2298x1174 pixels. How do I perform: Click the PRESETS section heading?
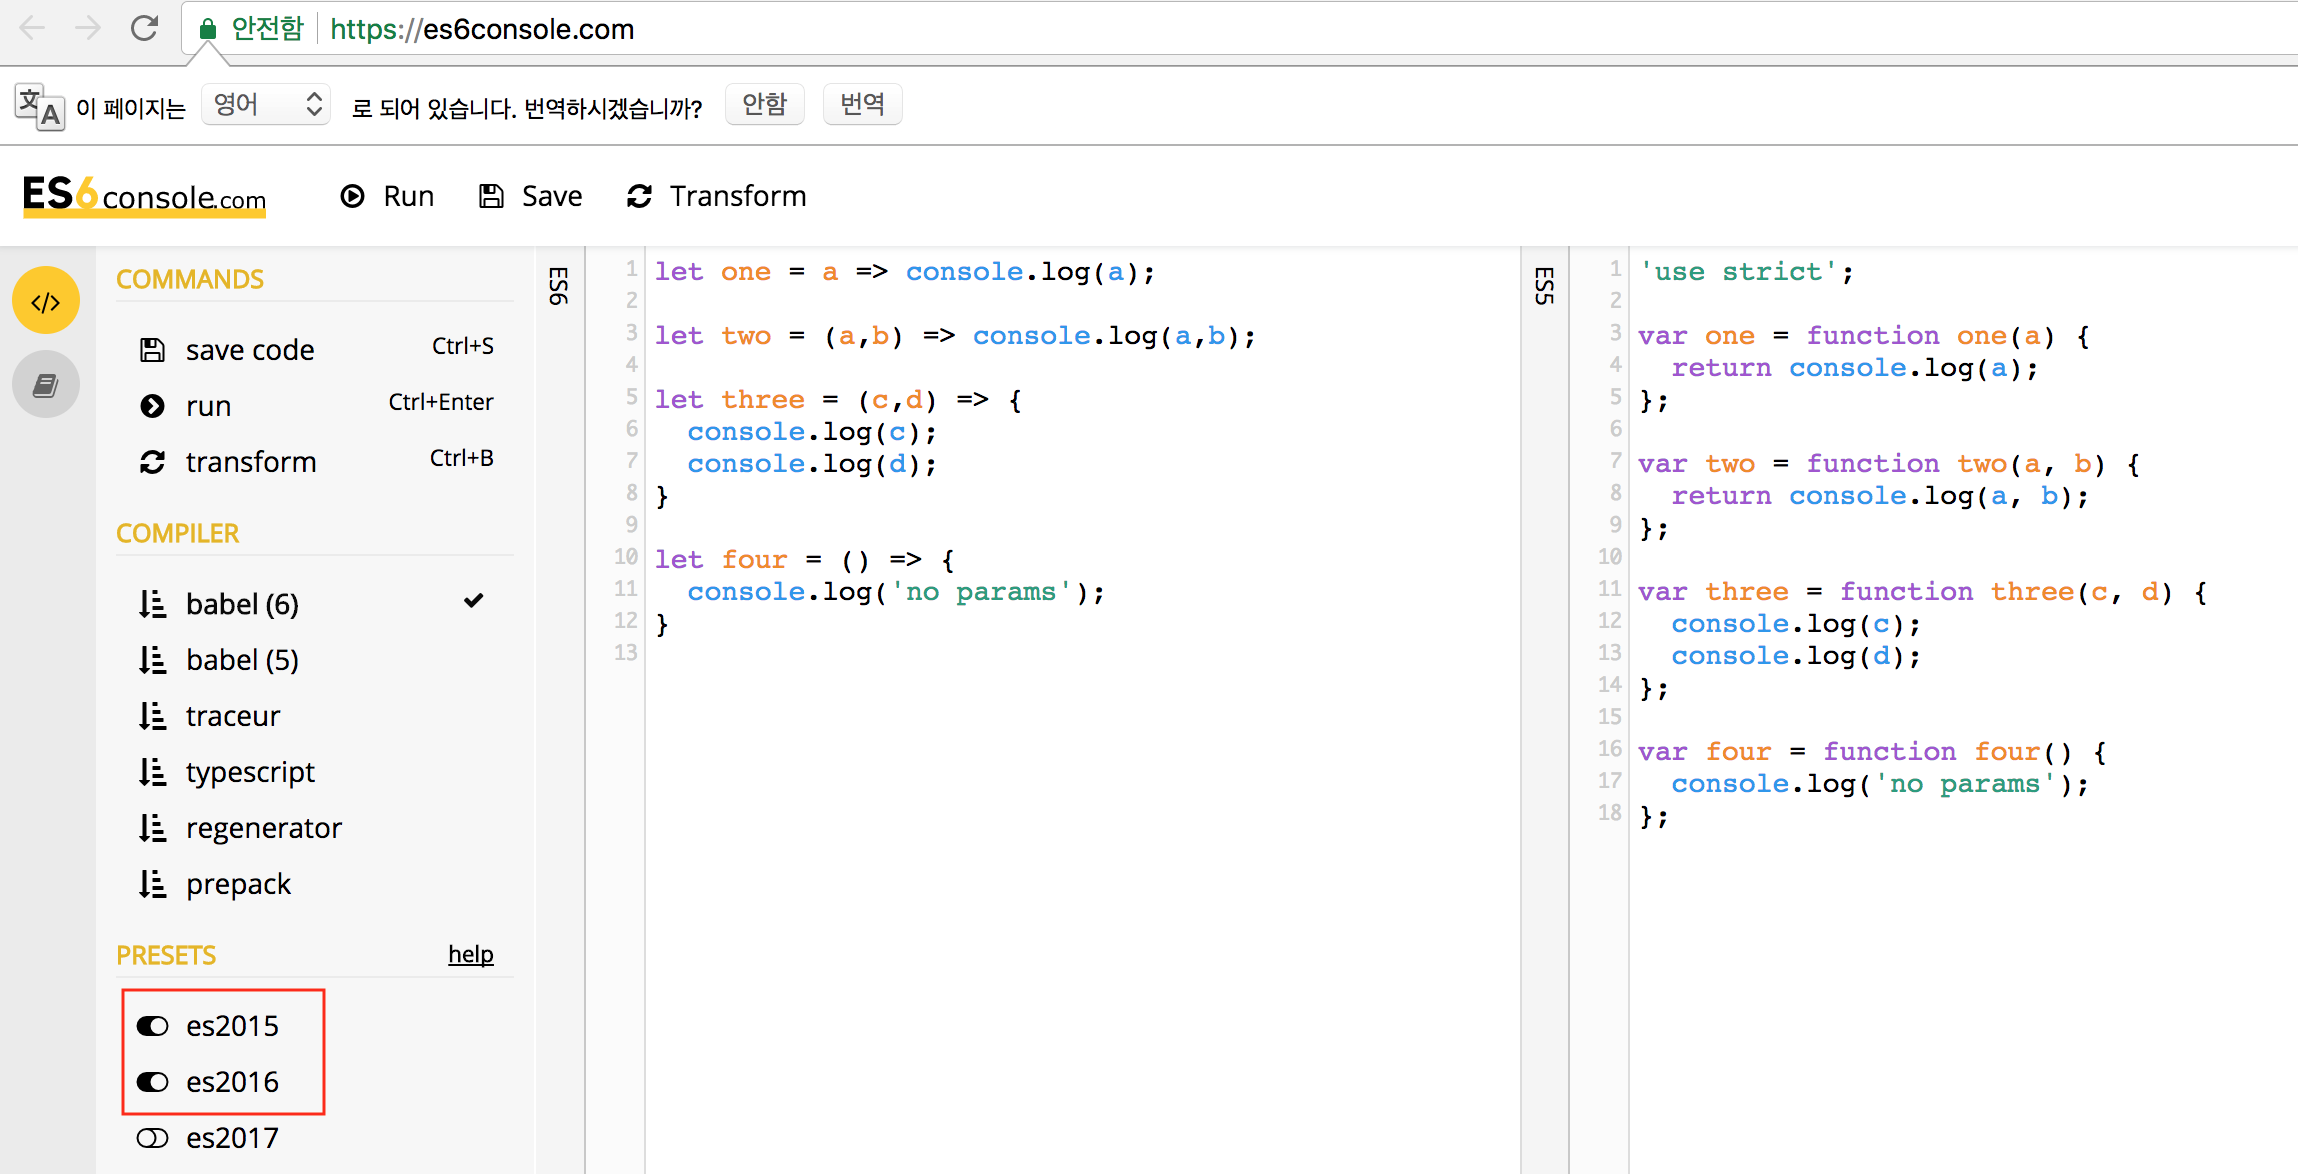coord(166,956)
